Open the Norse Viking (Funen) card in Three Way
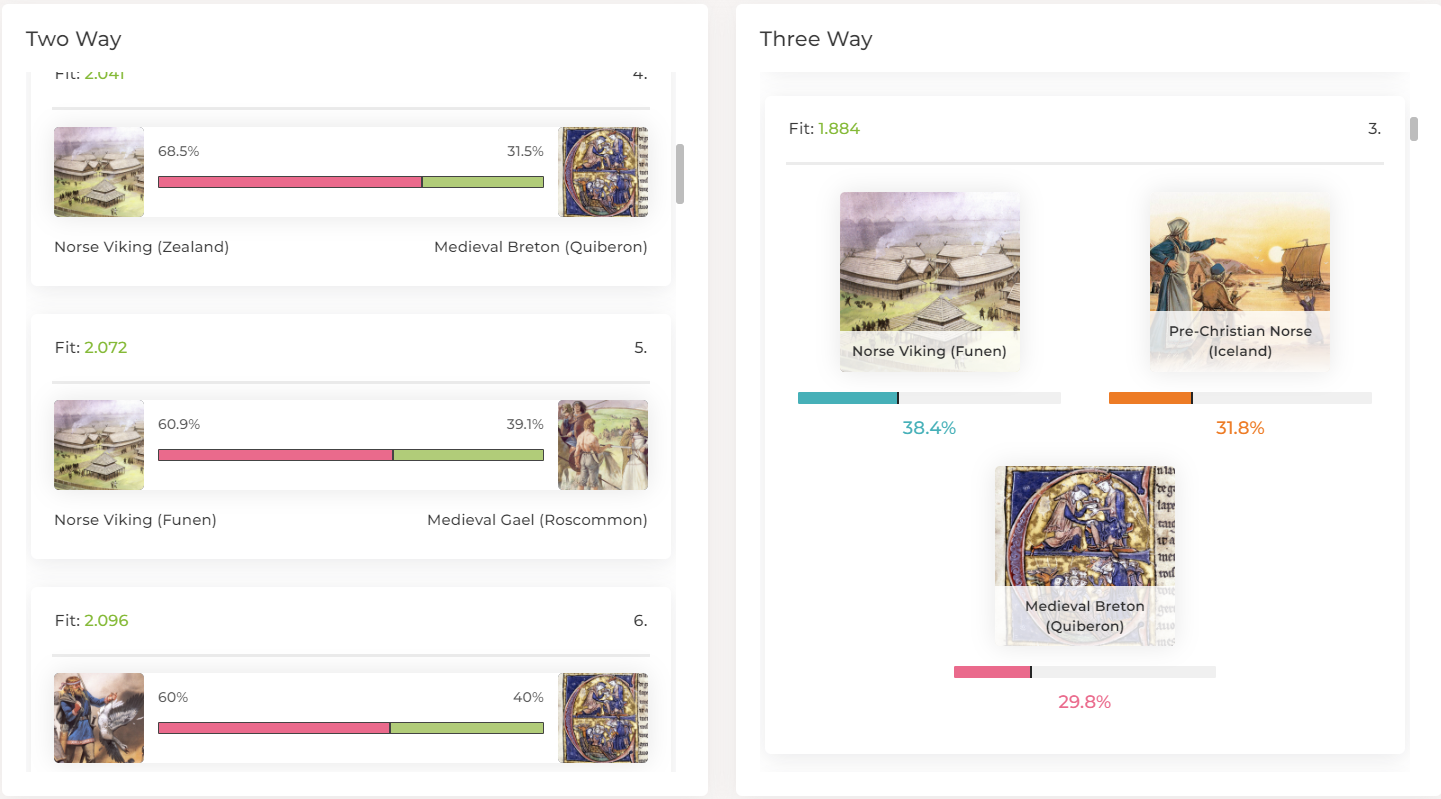This screenshot has width=1441, height=799. tap(930, 282)
